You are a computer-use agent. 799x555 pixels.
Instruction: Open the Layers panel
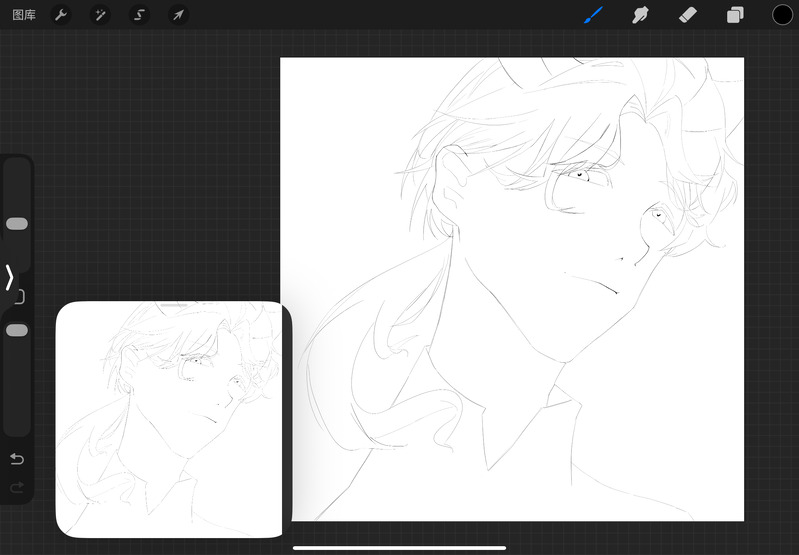735,15
